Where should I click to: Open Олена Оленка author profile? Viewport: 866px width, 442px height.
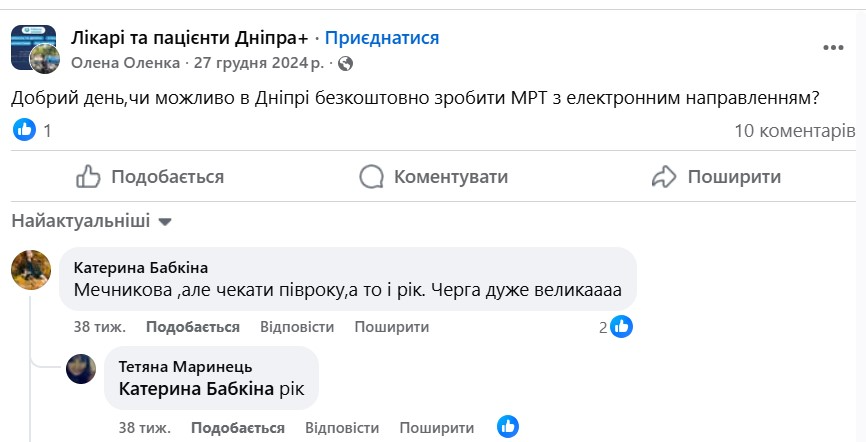tap(126, 63)
